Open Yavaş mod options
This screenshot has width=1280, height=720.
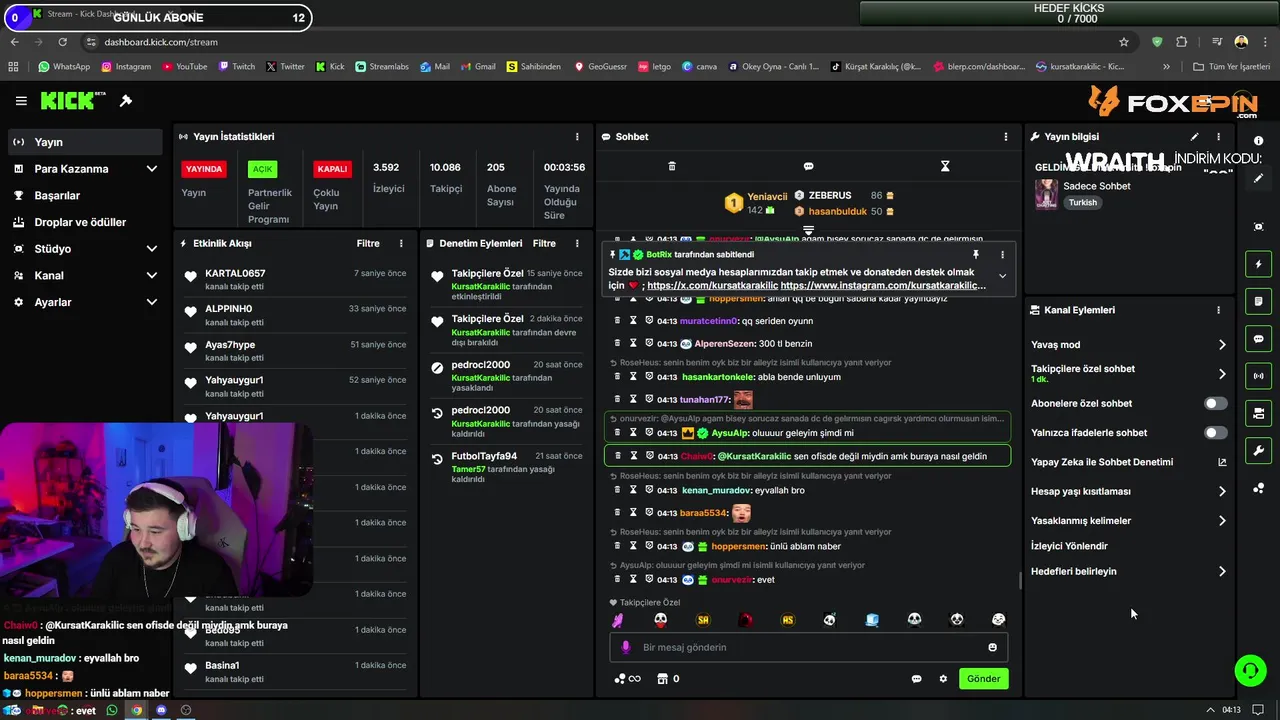click(1129, 345)
